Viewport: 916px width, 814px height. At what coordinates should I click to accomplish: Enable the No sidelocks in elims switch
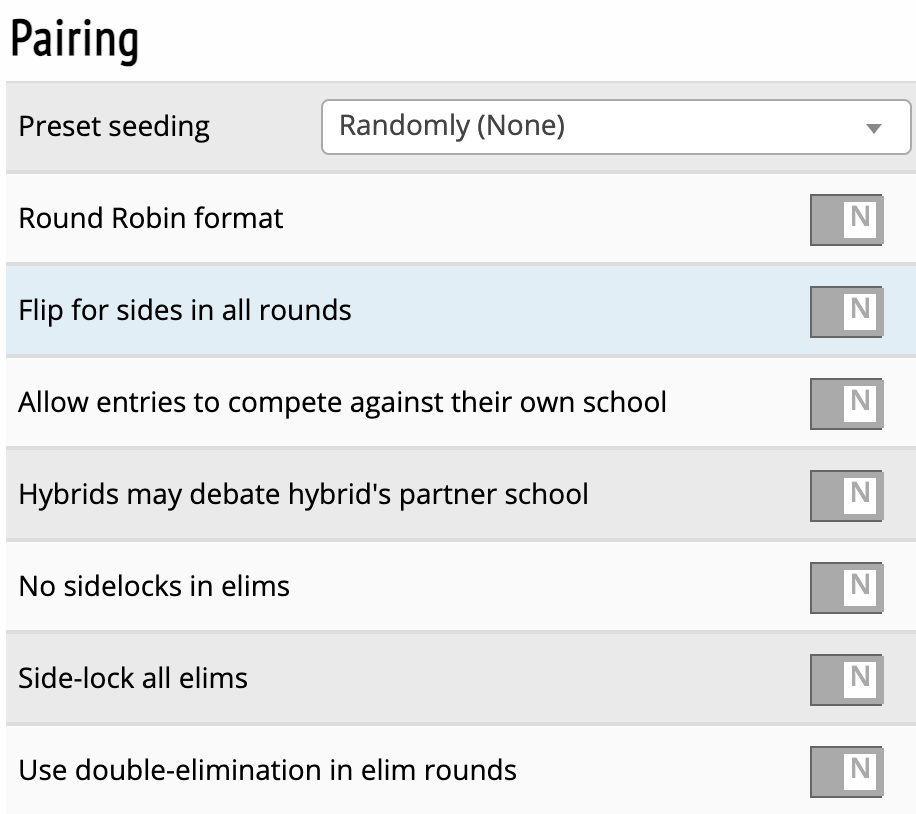coord(846,586)
